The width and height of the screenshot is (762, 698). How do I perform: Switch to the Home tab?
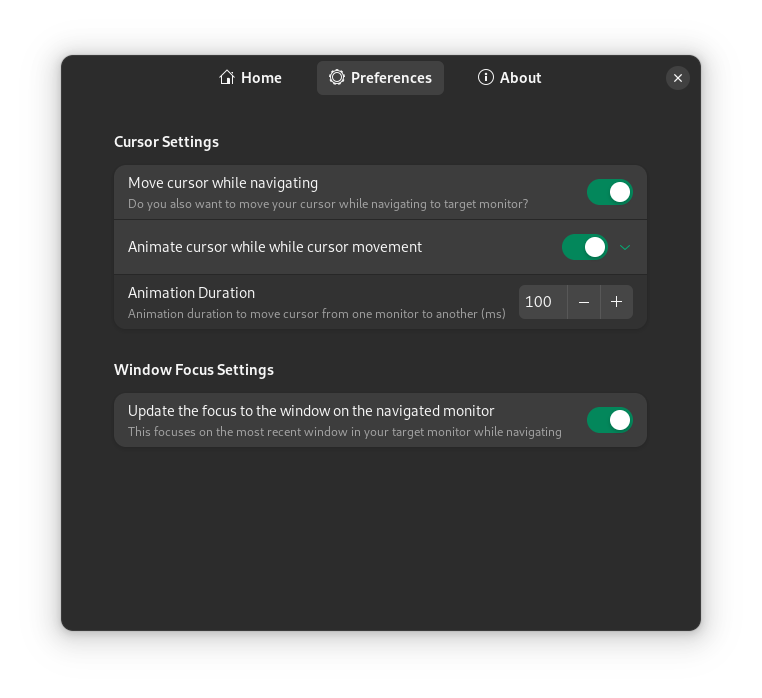(x=250, y=78)
